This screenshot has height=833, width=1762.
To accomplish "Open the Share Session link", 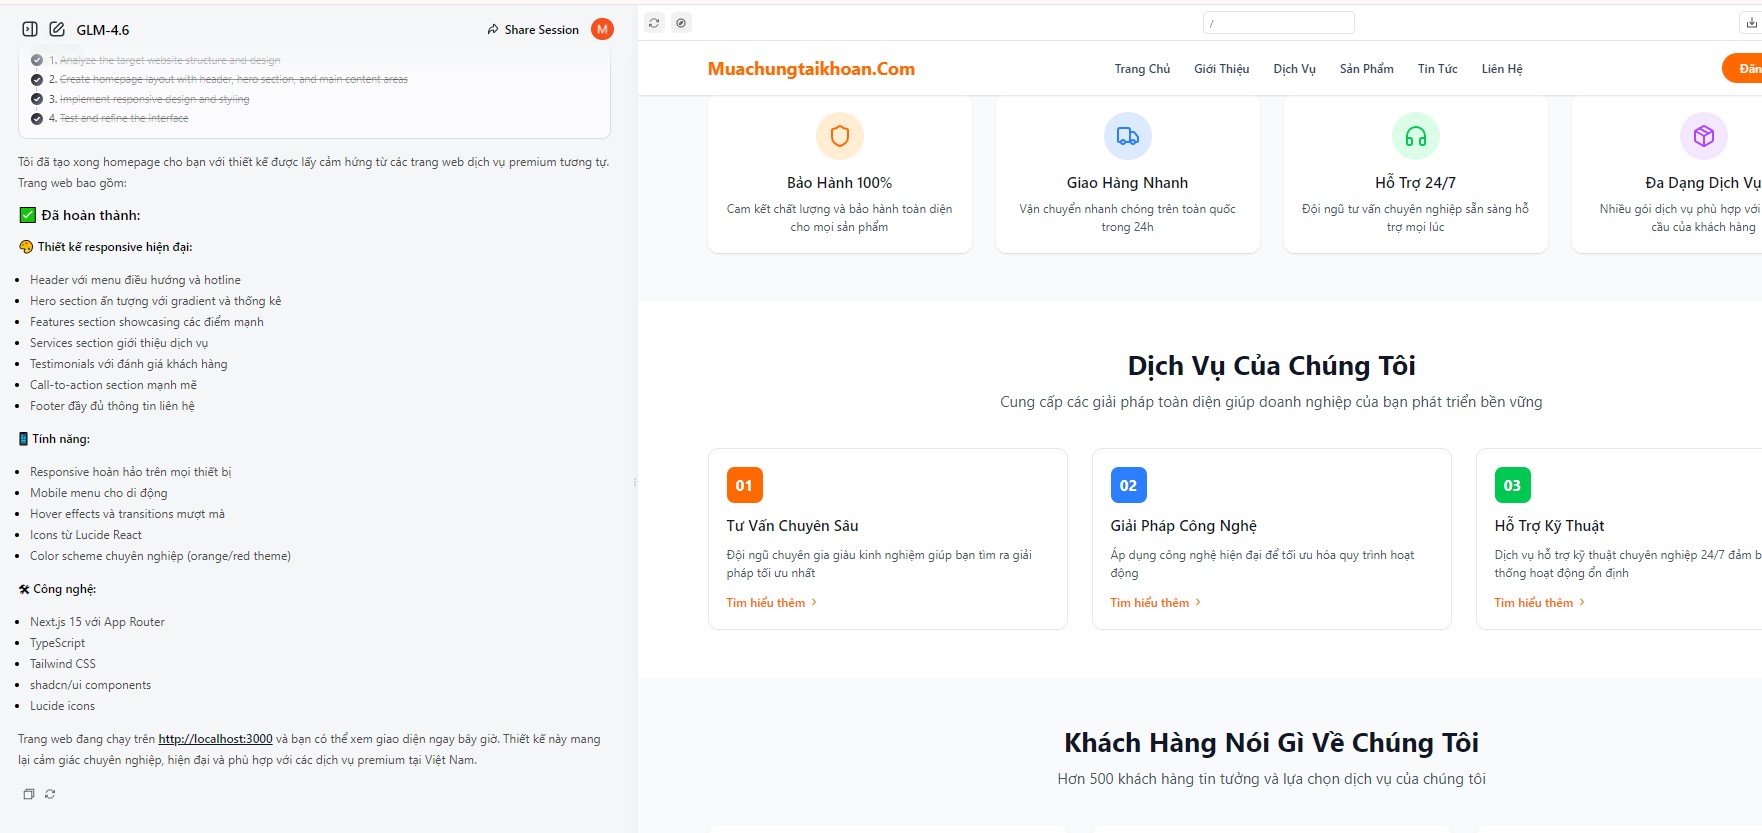I will 533,30.
